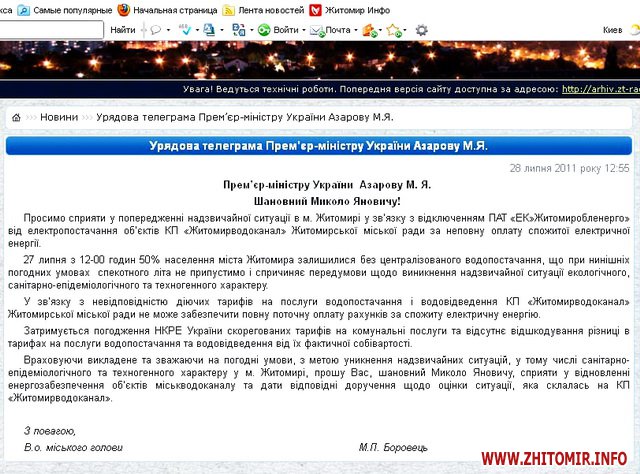Click the spell-check ABC toolbar icon
Image resolution: width=640 pixels, height=474 pixels.
[187, 30]
